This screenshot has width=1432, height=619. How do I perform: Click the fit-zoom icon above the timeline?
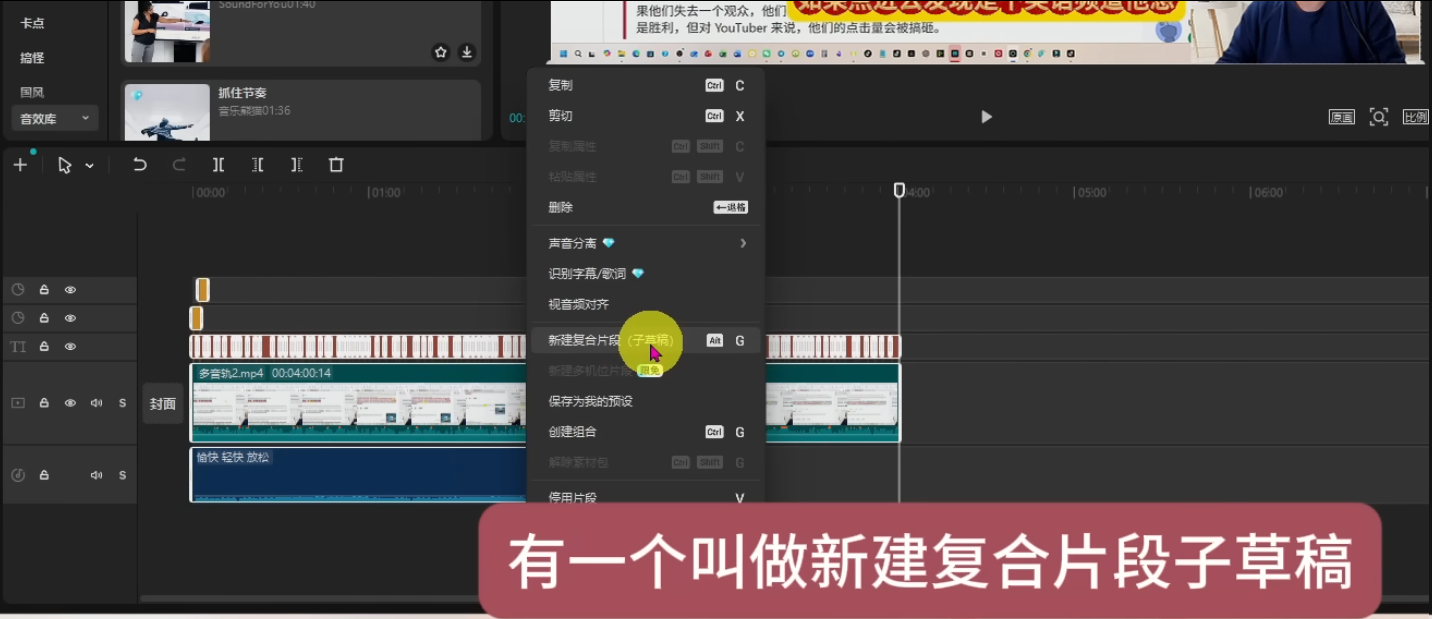pyautogui.click(x=1379, y=117)
